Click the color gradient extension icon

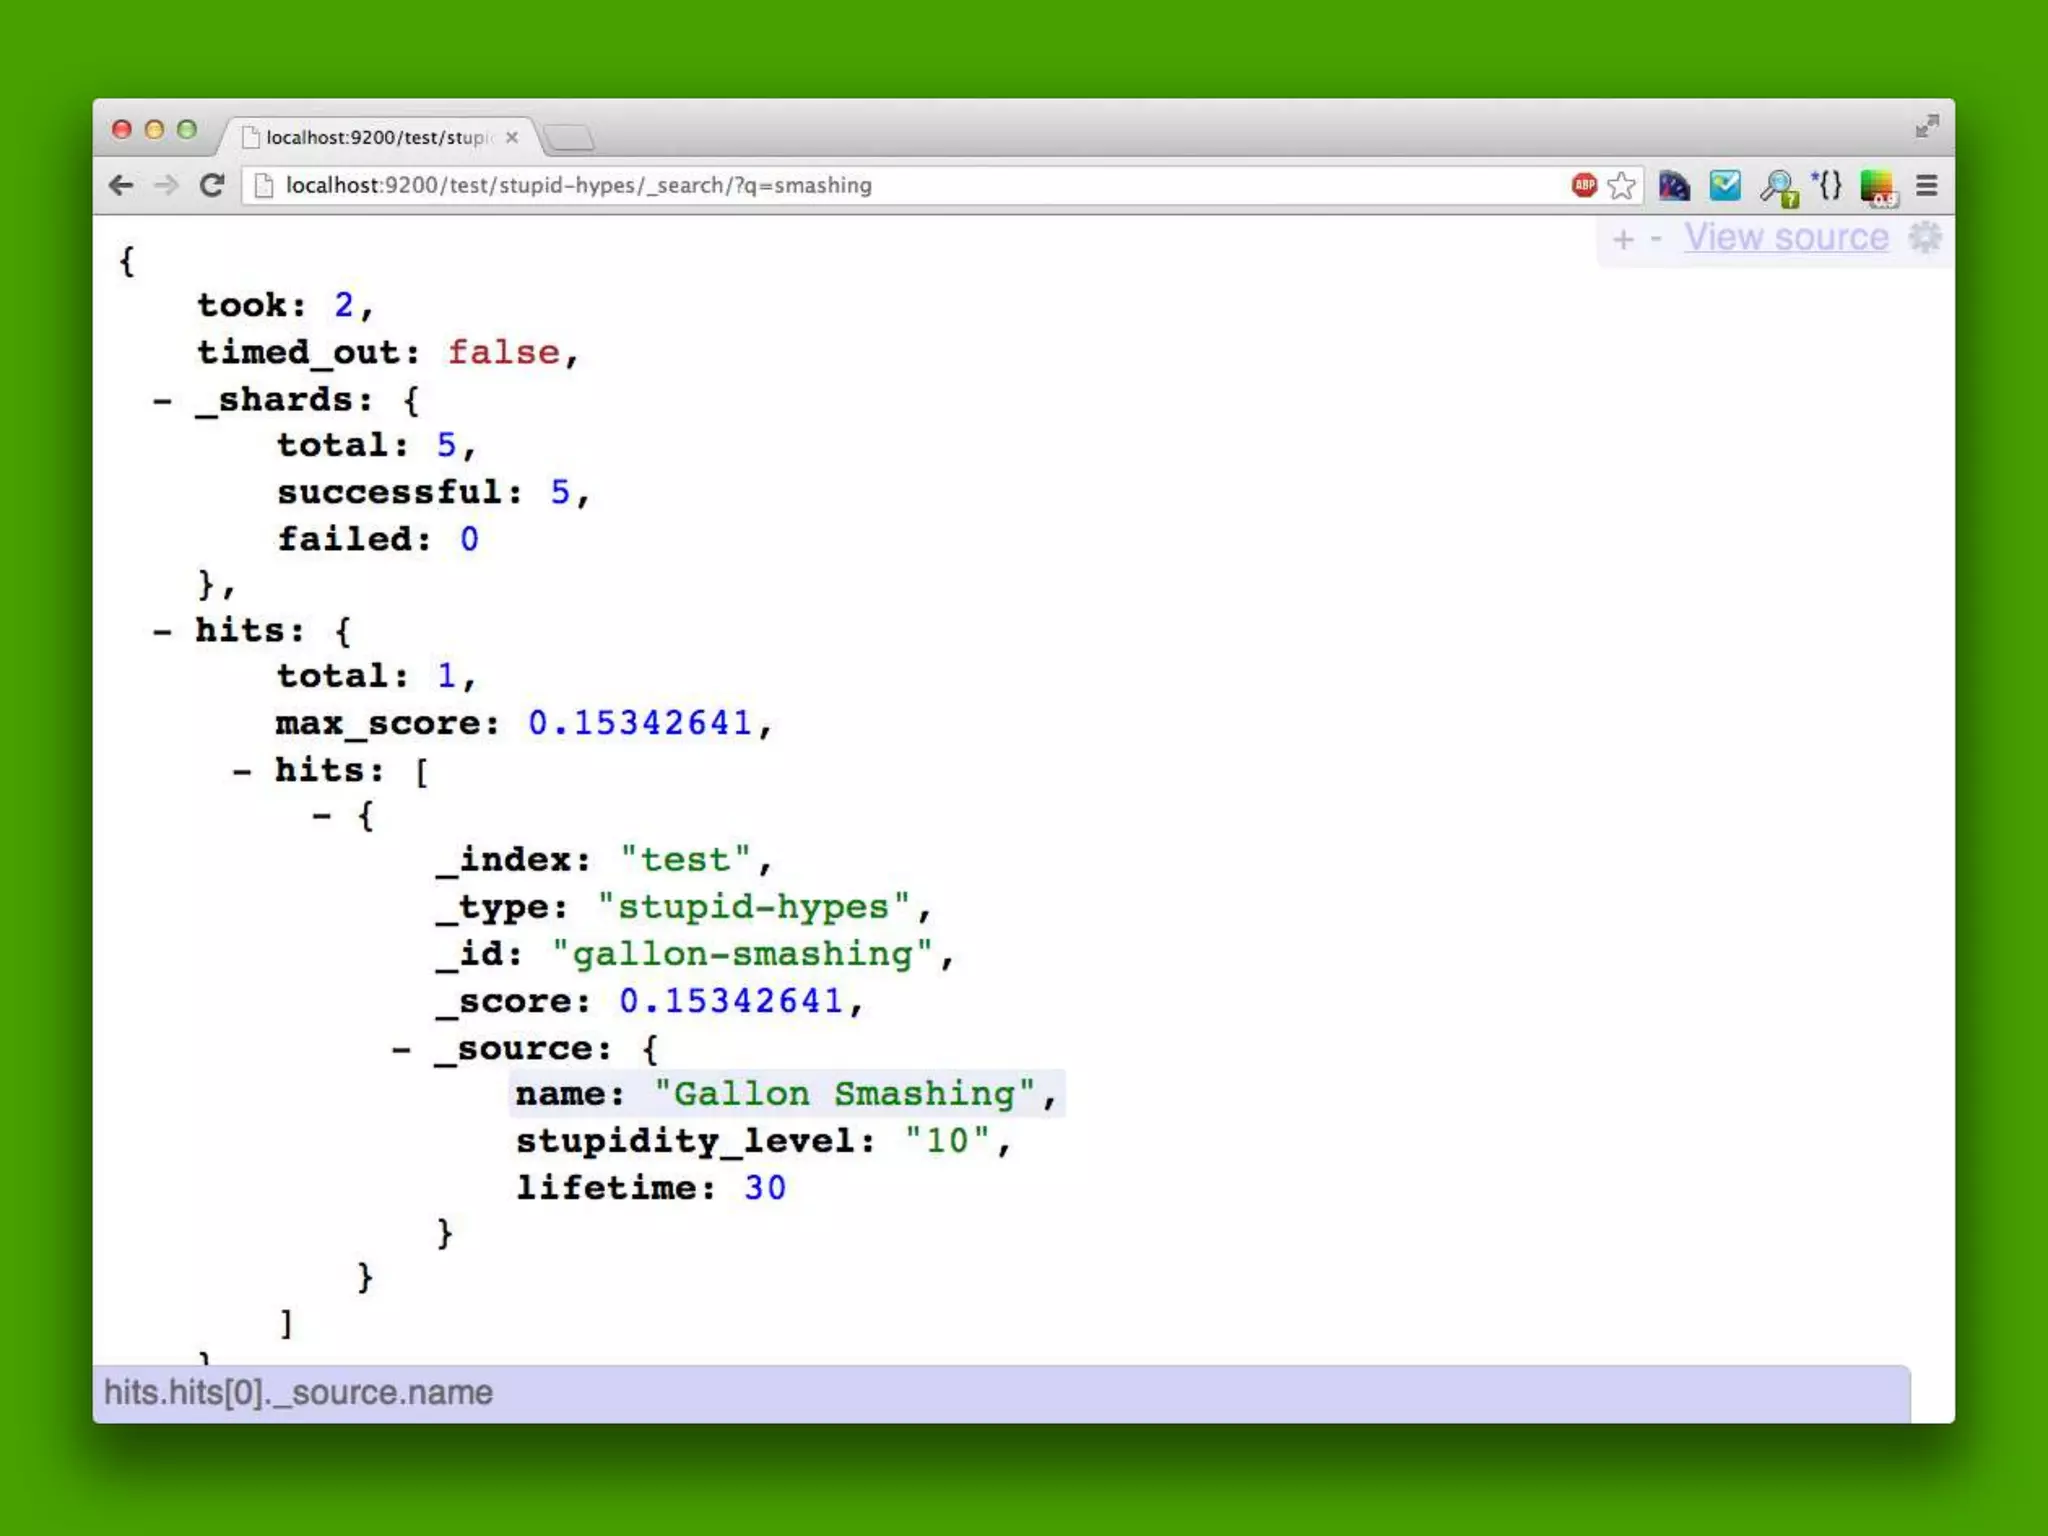[1877, 186]
